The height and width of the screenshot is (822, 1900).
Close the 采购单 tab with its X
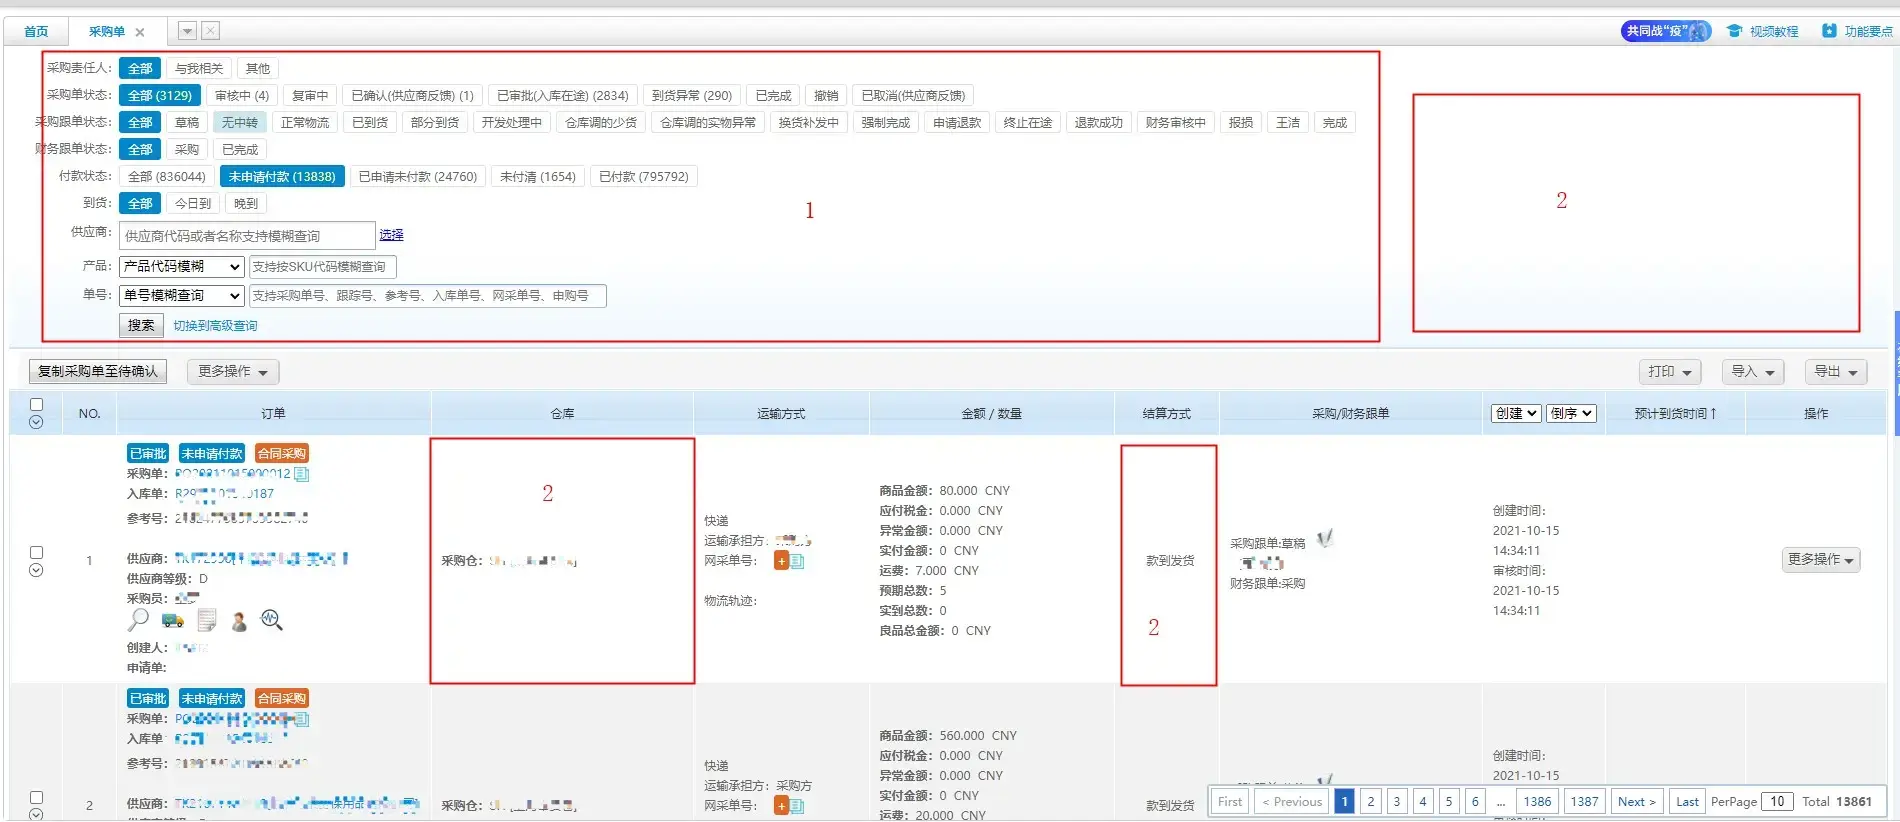point(140,32)
